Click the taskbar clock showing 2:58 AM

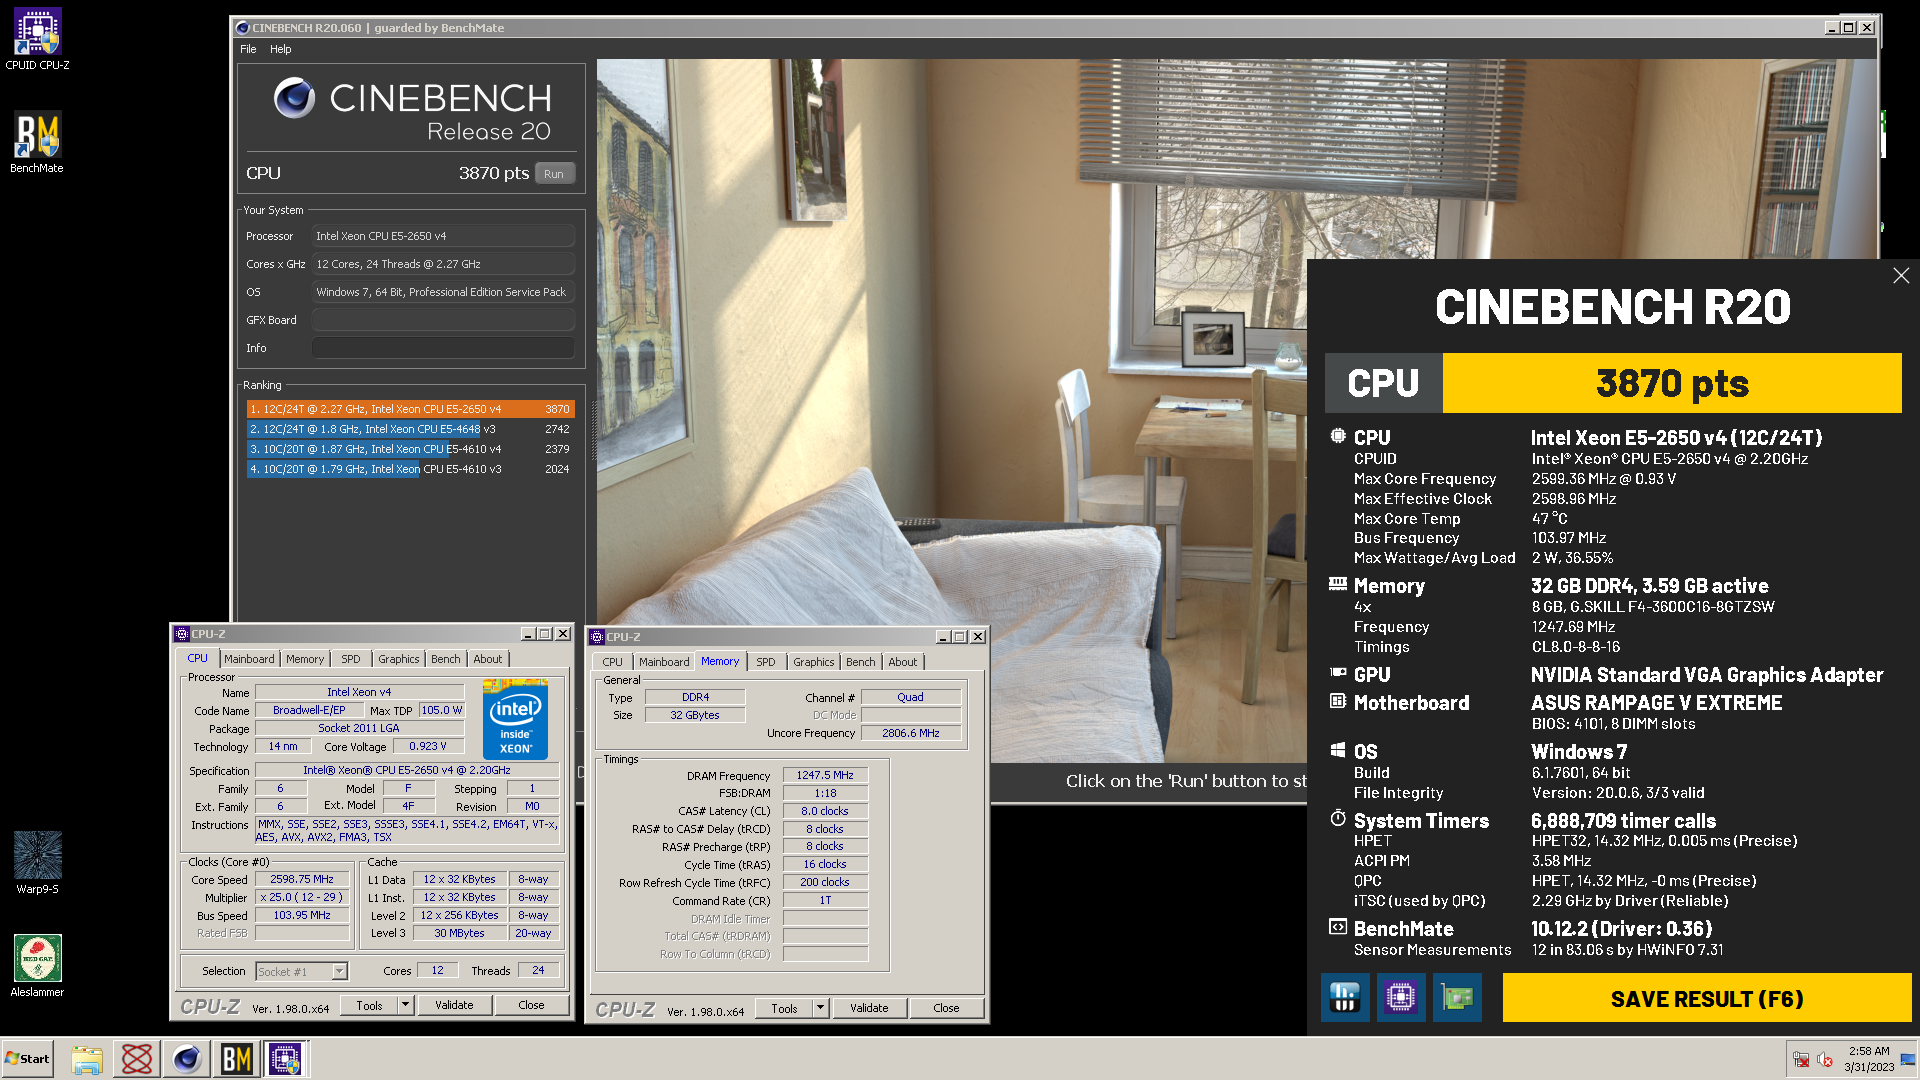pos(1869,1059)
